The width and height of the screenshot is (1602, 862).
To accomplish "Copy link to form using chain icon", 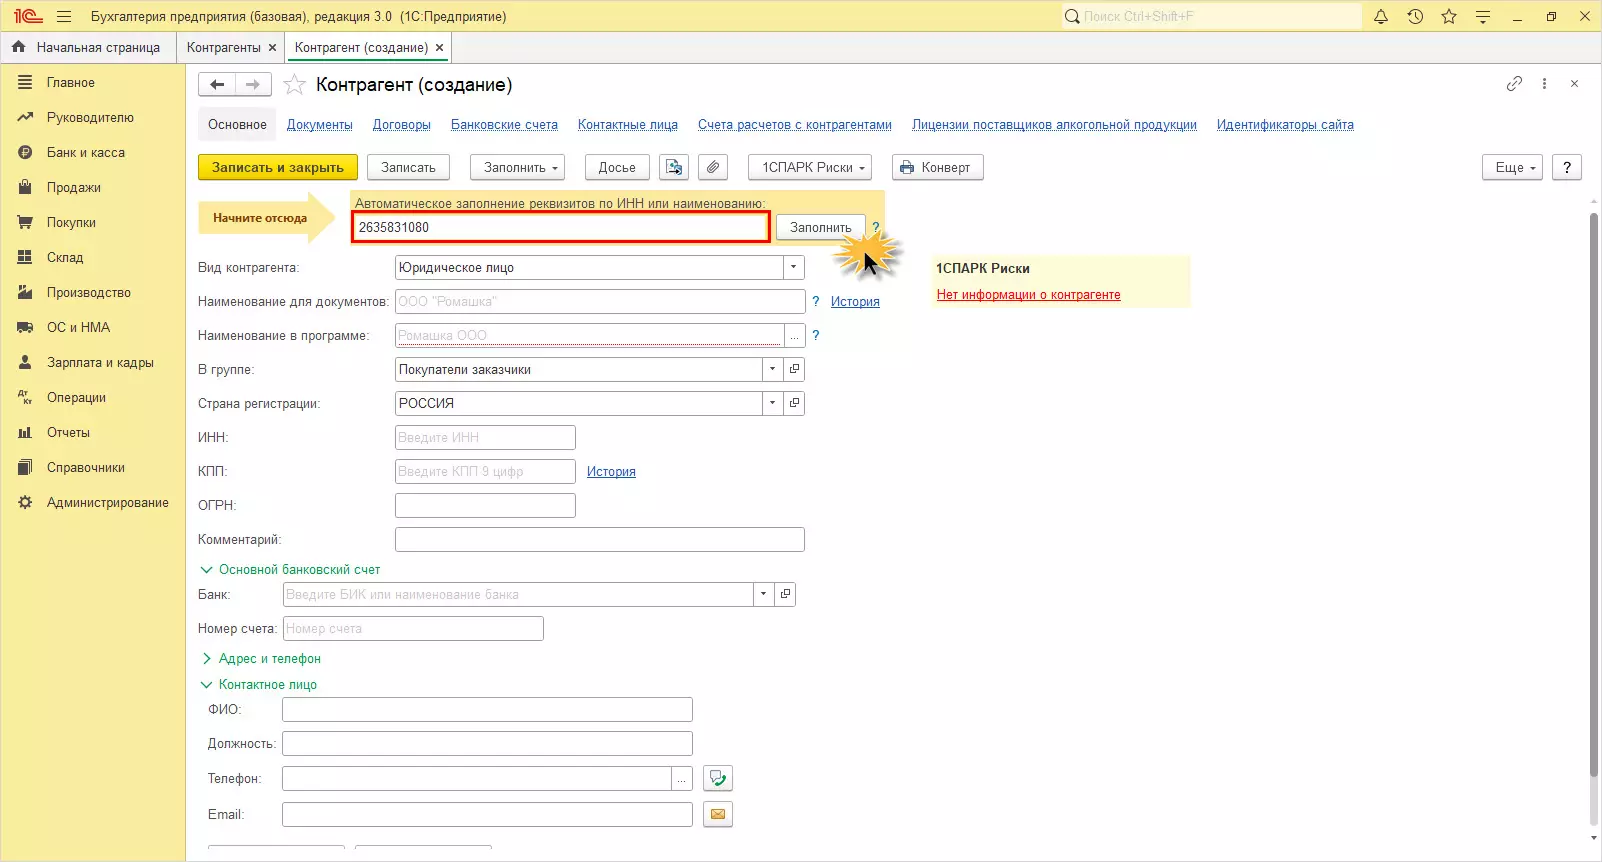I will (x=1514, y=84).
